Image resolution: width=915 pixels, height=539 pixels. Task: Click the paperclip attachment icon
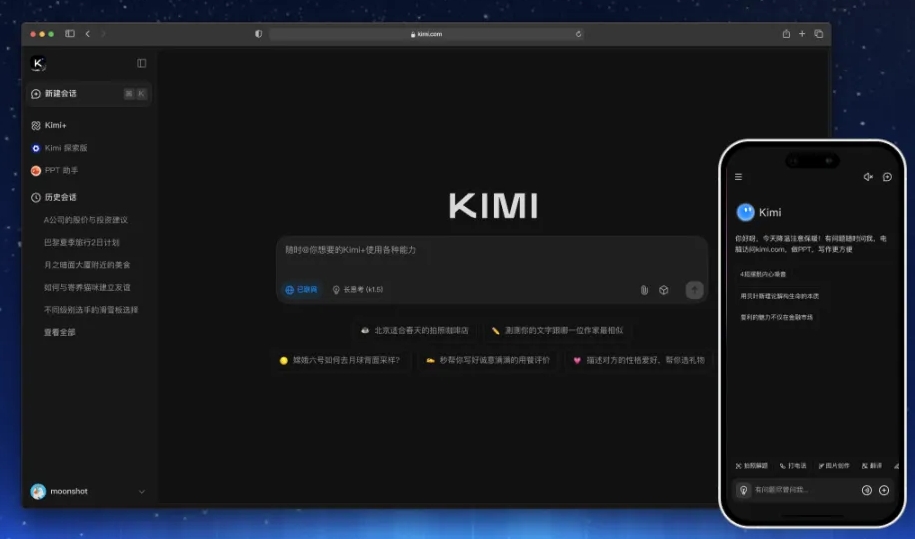click(644, 290)
